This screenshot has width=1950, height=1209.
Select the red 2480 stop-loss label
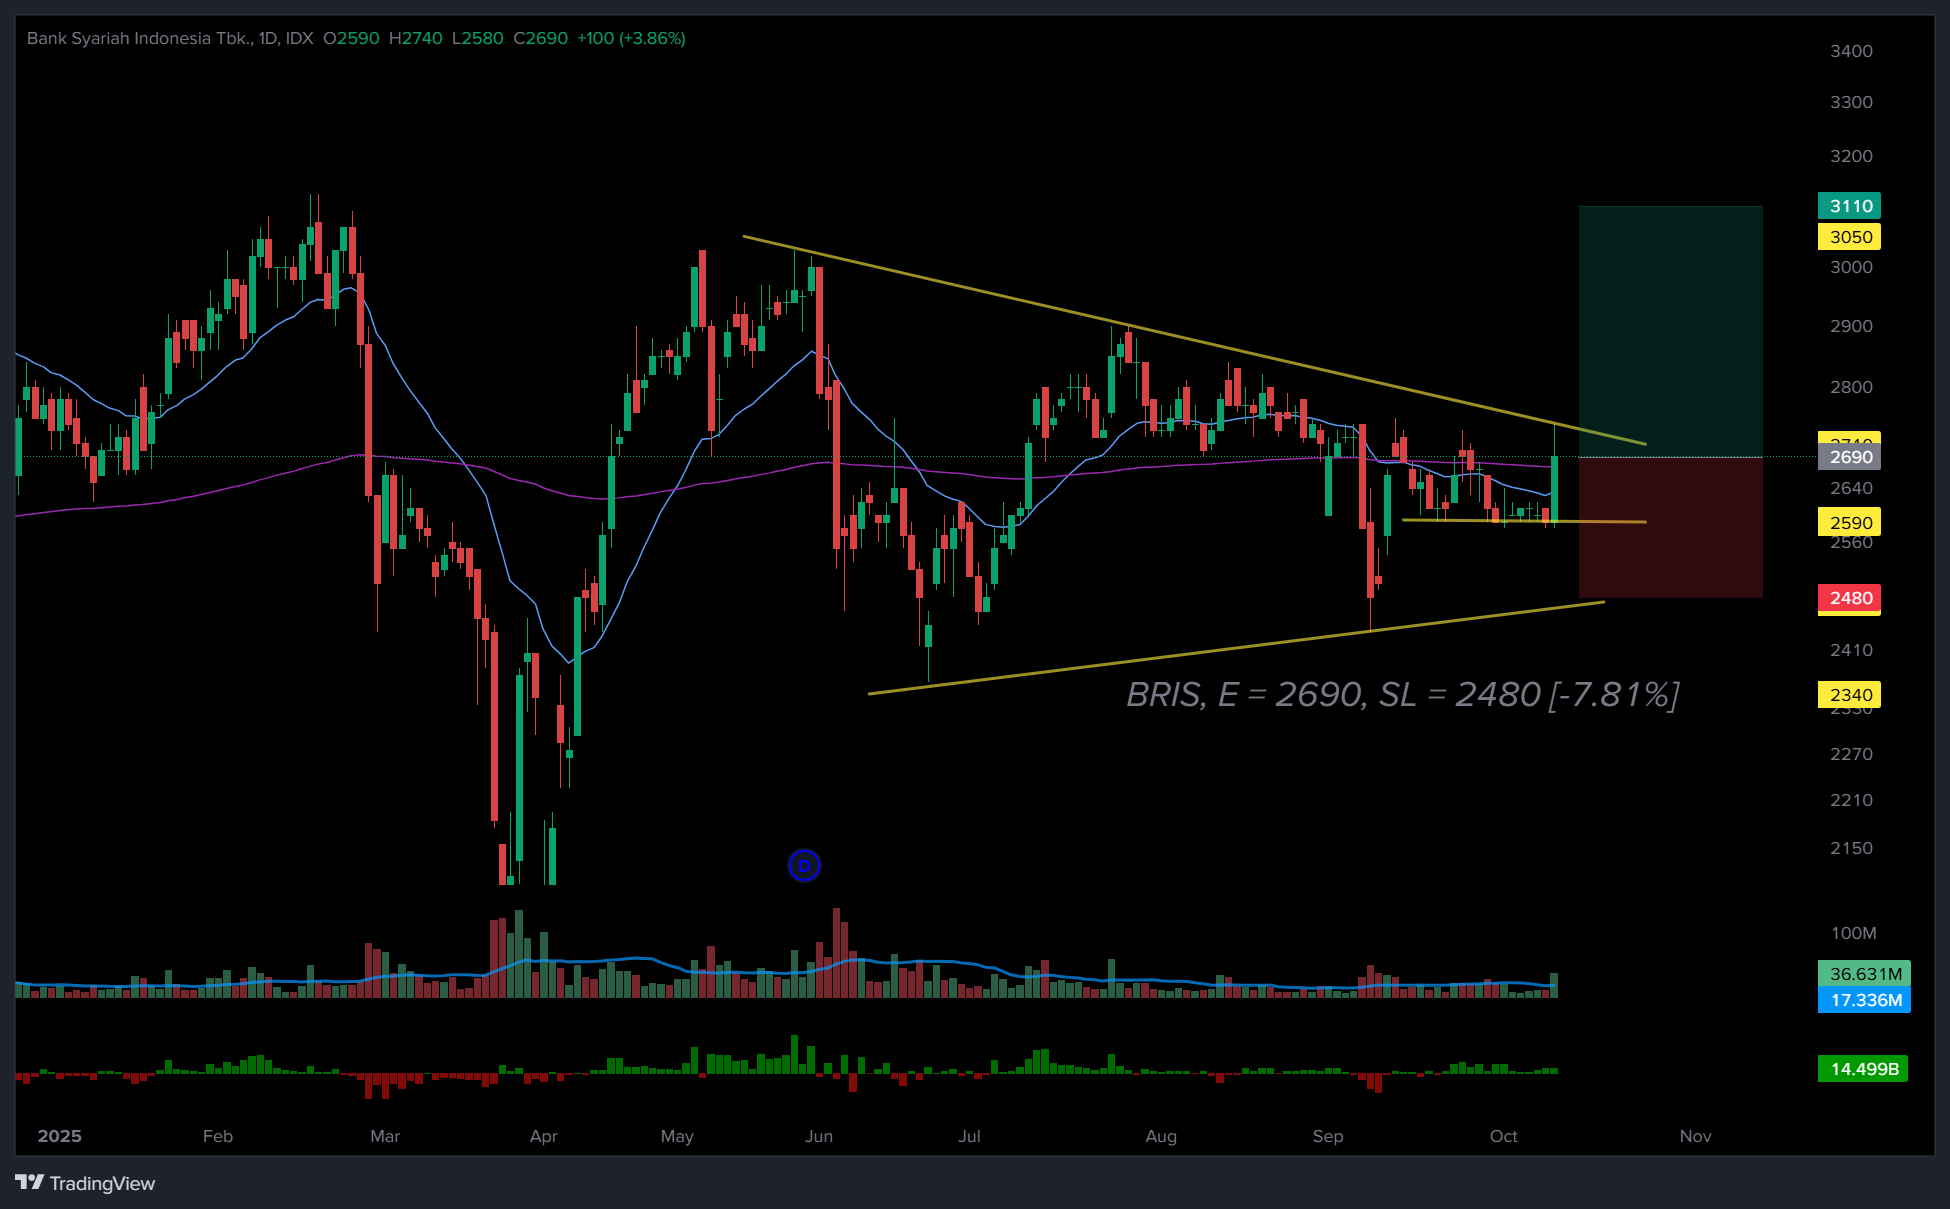click(x=1849, y=598)
